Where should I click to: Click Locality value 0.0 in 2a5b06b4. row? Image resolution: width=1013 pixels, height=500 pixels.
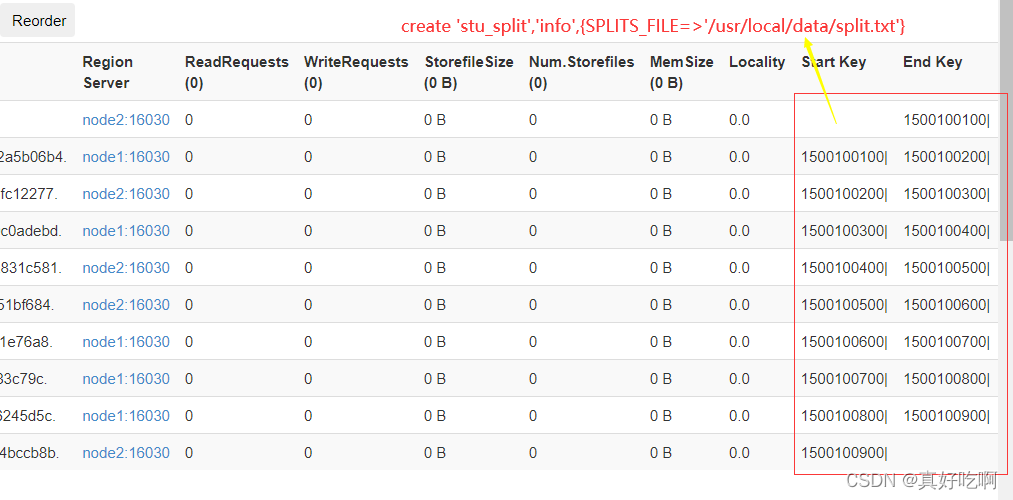click(x=739, y=157)
